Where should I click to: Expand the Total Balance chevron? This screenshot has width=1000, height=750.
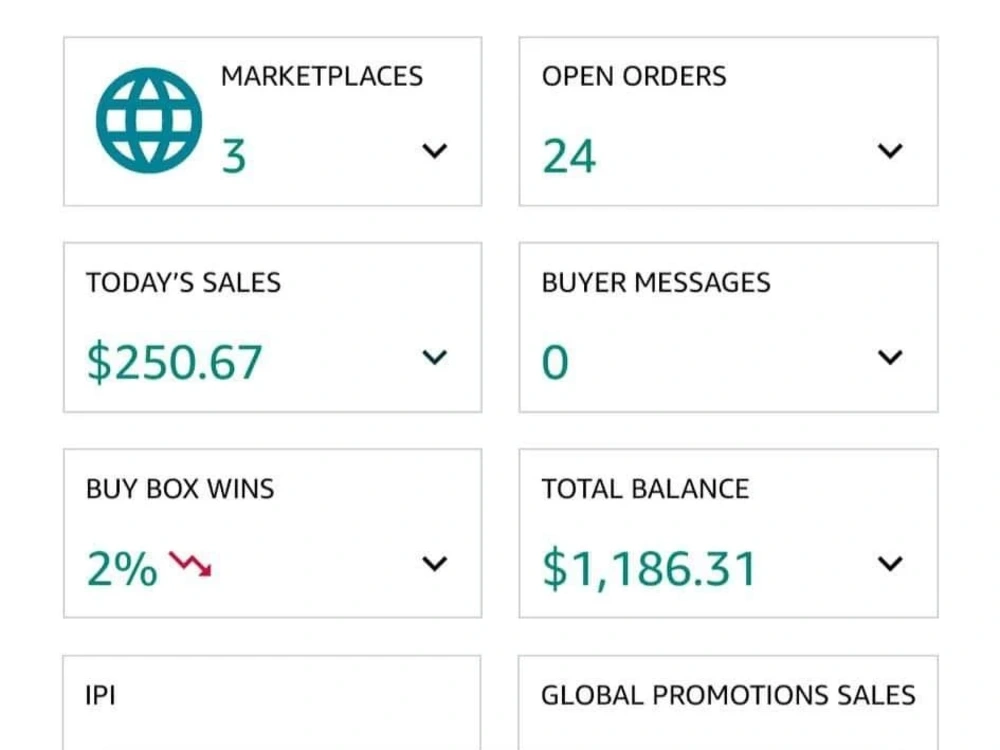890,564
